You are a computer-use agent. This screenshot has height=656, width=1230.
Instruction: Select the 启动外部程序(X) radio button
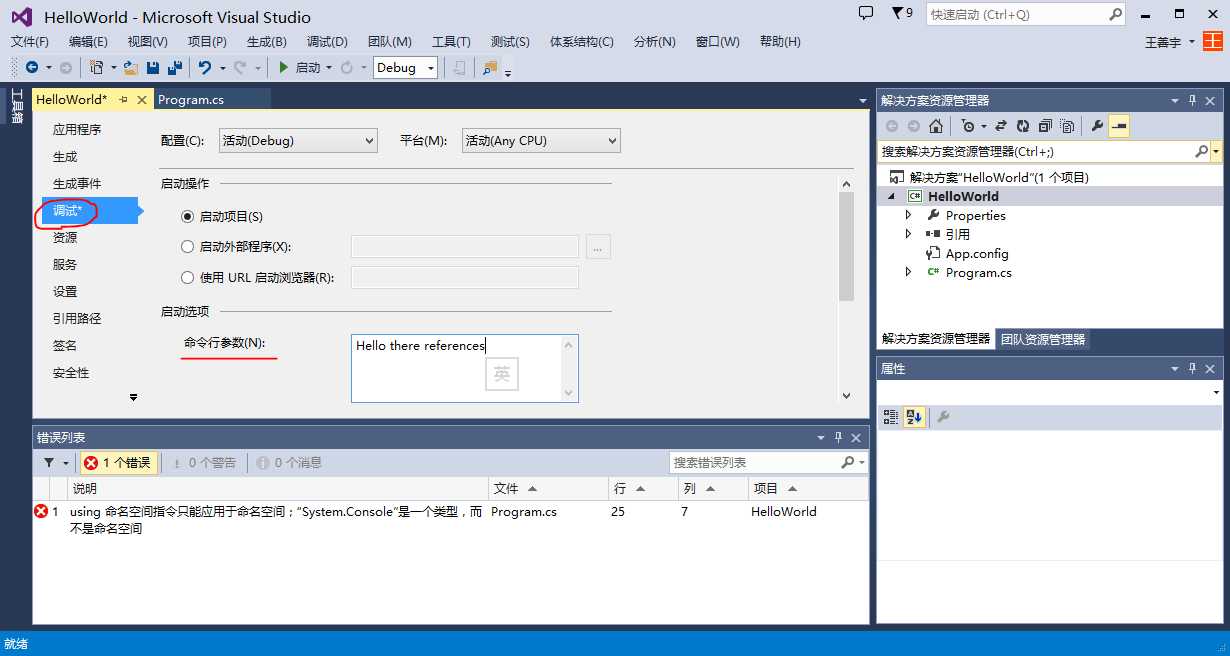click(x=188, y=247)
